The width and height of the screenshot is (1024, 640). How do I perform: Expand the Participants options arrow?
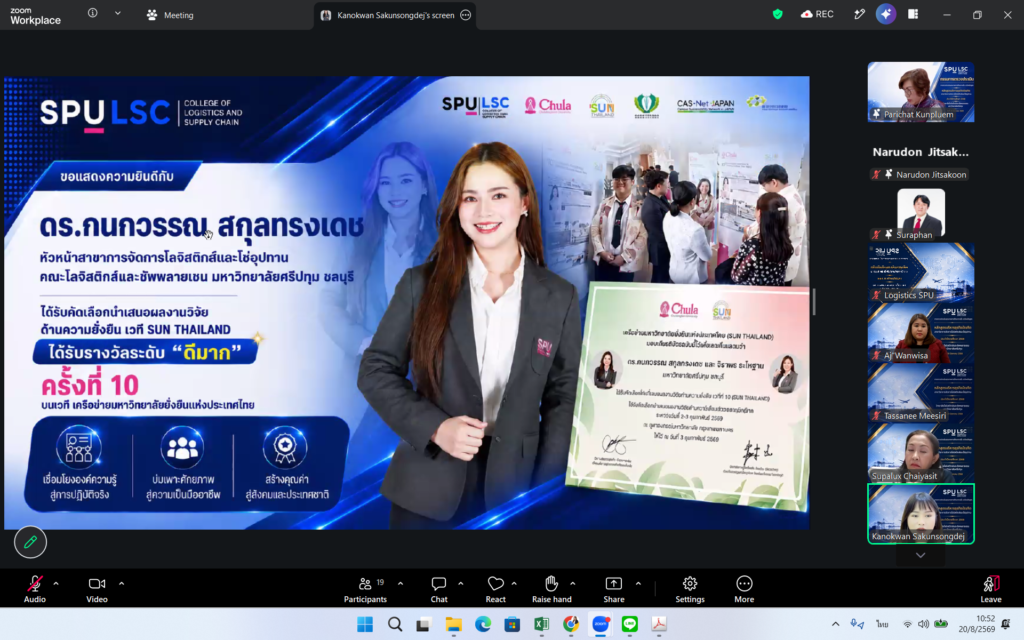[x=400, y=583]
